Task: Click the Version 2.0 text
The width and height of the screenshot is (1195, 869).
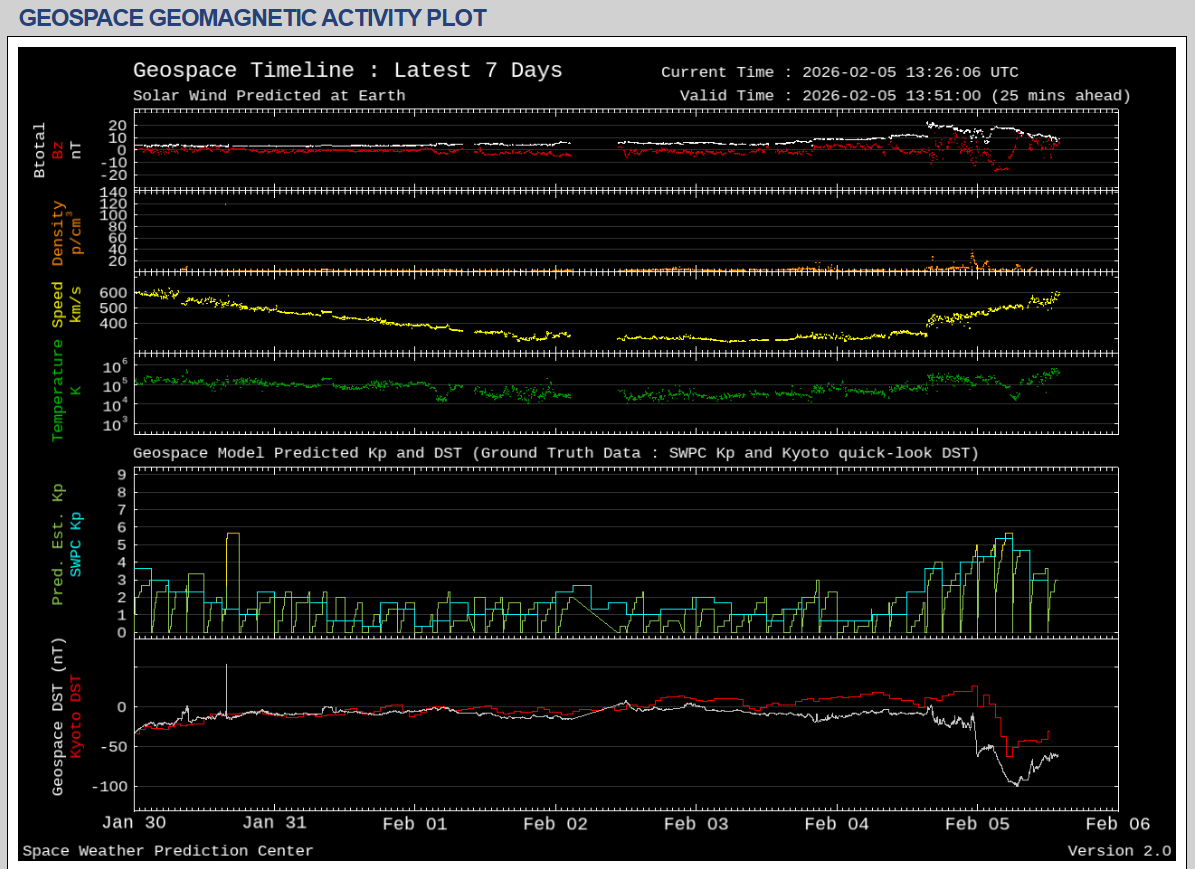Action: tap(1118, 851)
